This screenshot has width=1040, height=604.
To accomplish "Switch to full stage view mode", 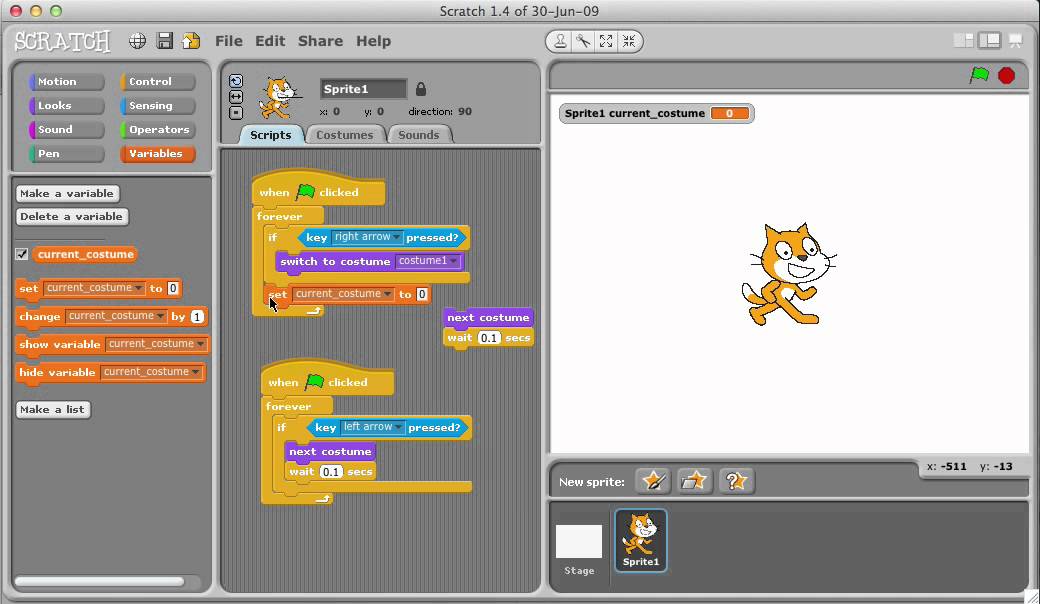I will point(990,40).
